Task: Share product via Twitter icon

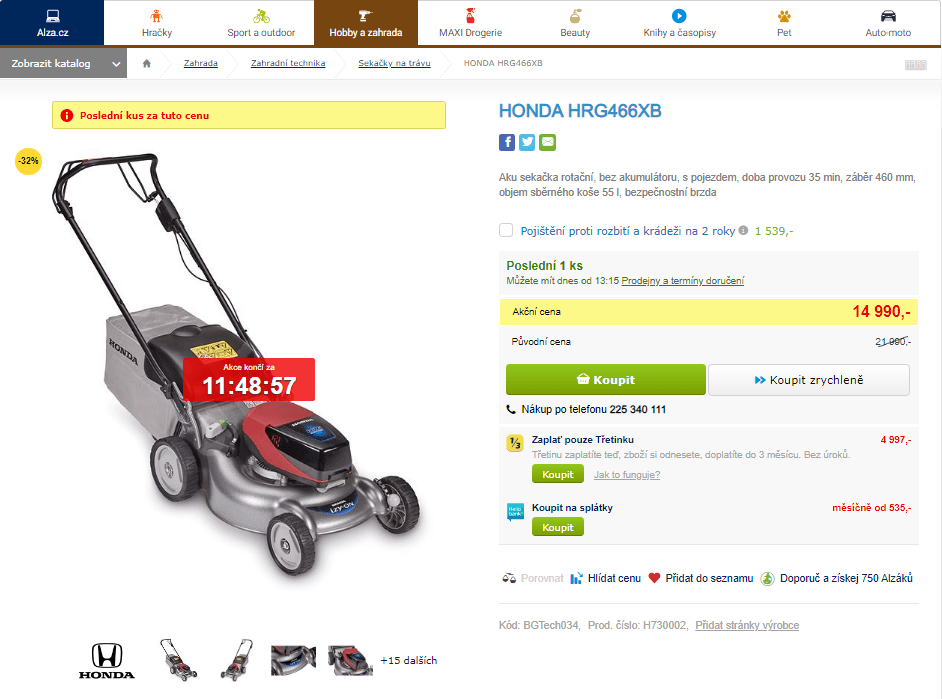Action: coord(527,142)
